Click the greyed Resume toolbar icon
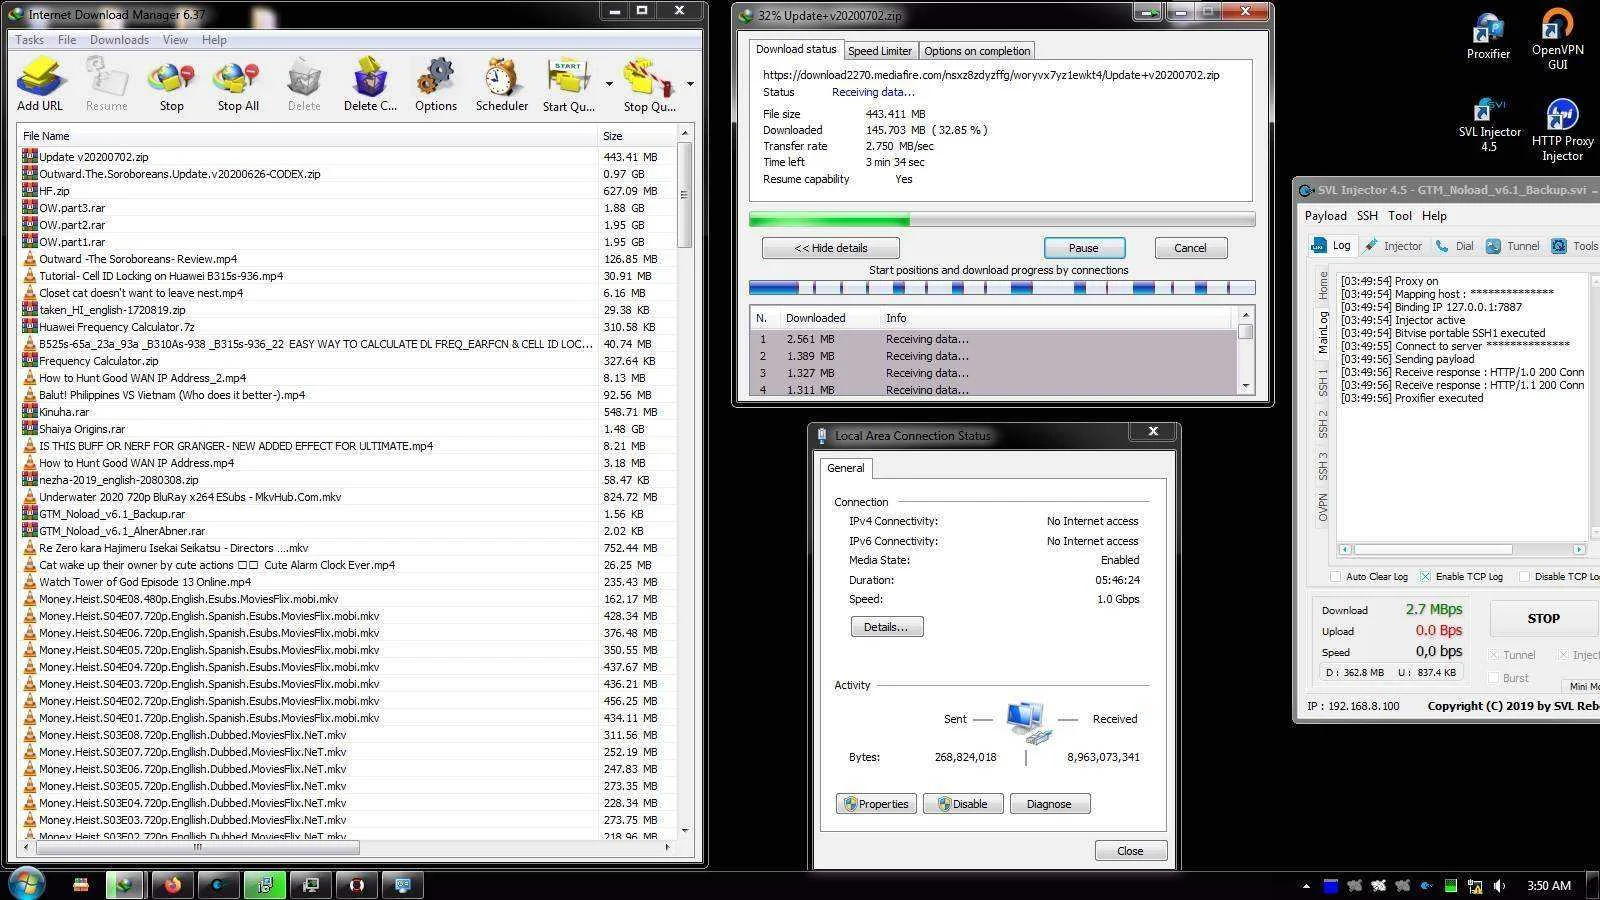This screenshot has width=1600, height=900. click(x=106, y=84)
